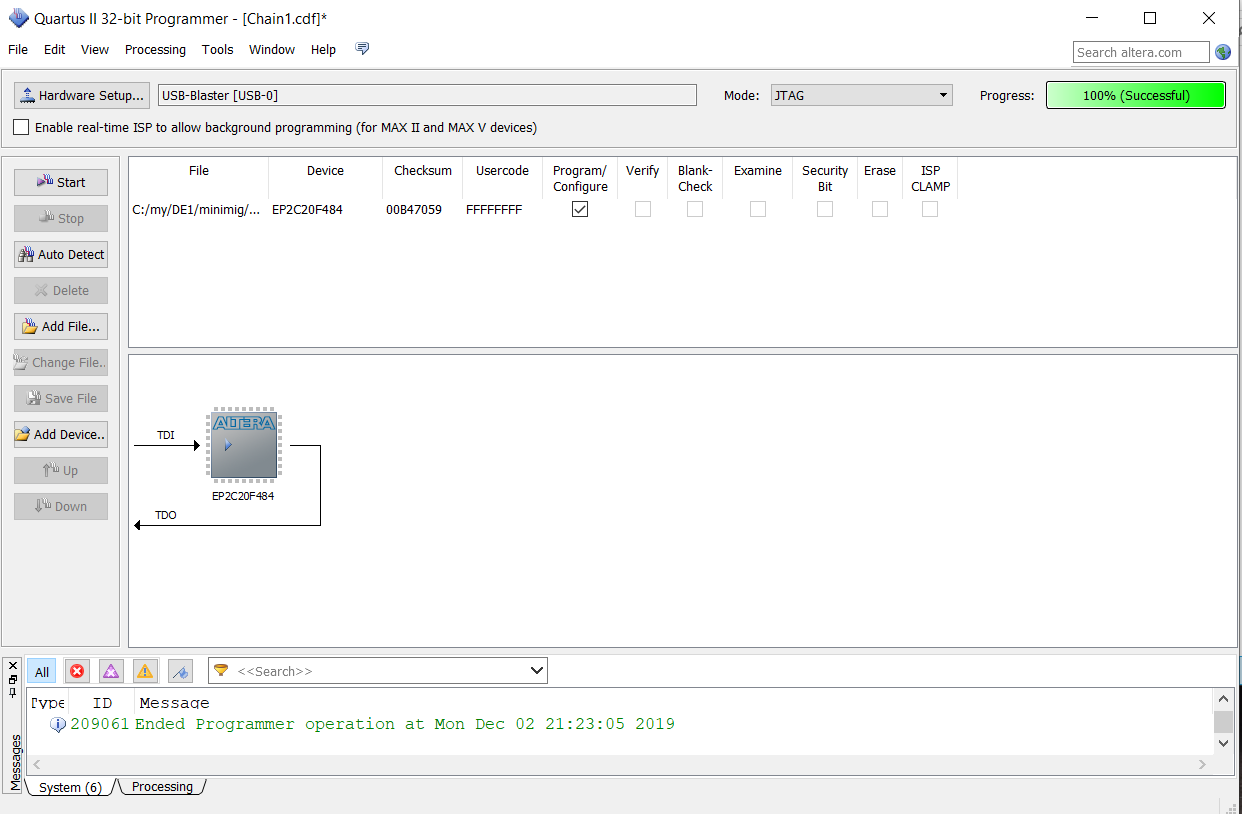
Task: Click the messages scrollbar down arrow
Action: pyautogui.click(x=1223, y=743)
